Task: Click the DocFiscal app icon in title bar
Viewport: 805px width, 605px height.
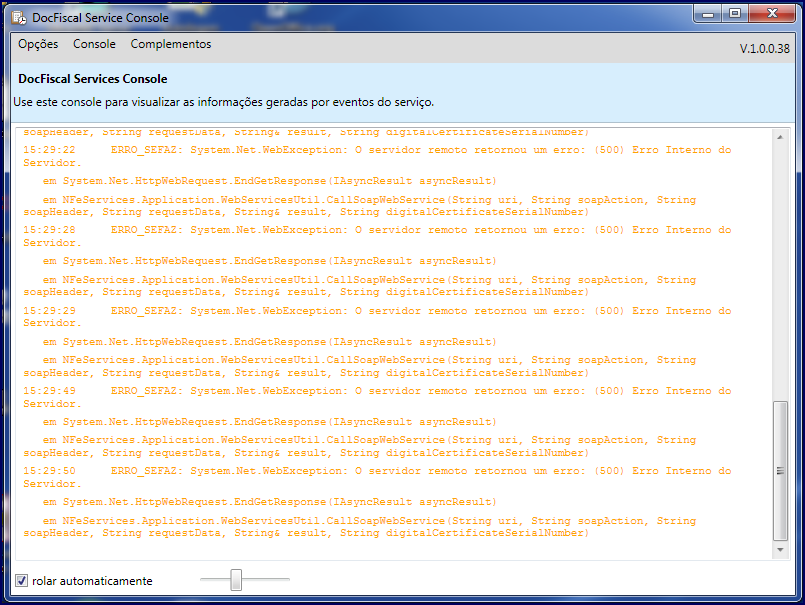Action: [x=19, y=18]
